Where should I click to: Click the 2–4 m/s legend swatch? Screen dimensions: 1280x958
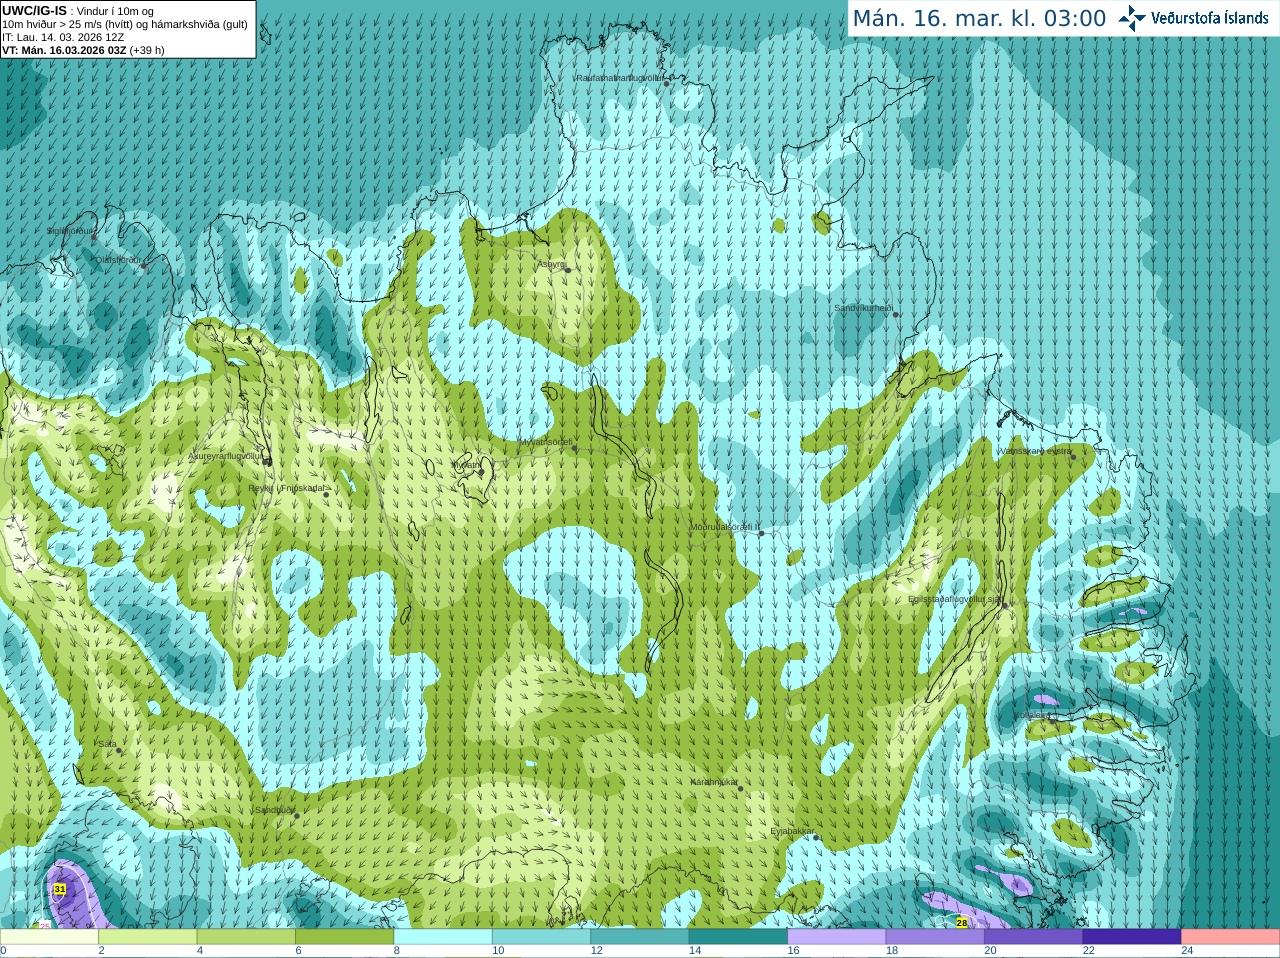pyautogui.click(x=147, y=937)
